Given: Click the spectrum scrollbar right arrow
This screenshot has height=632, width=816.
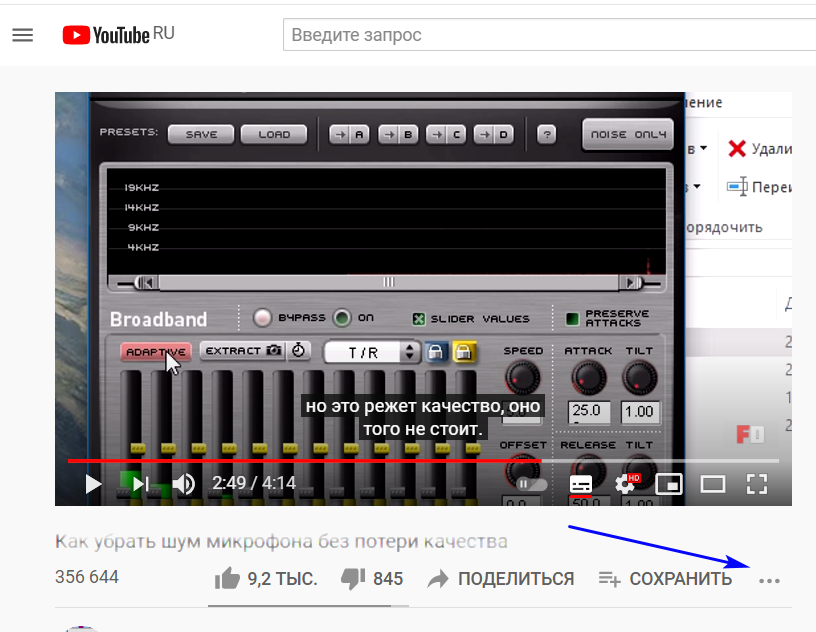Looking at the screenshot, I should [x=631, y=283].
